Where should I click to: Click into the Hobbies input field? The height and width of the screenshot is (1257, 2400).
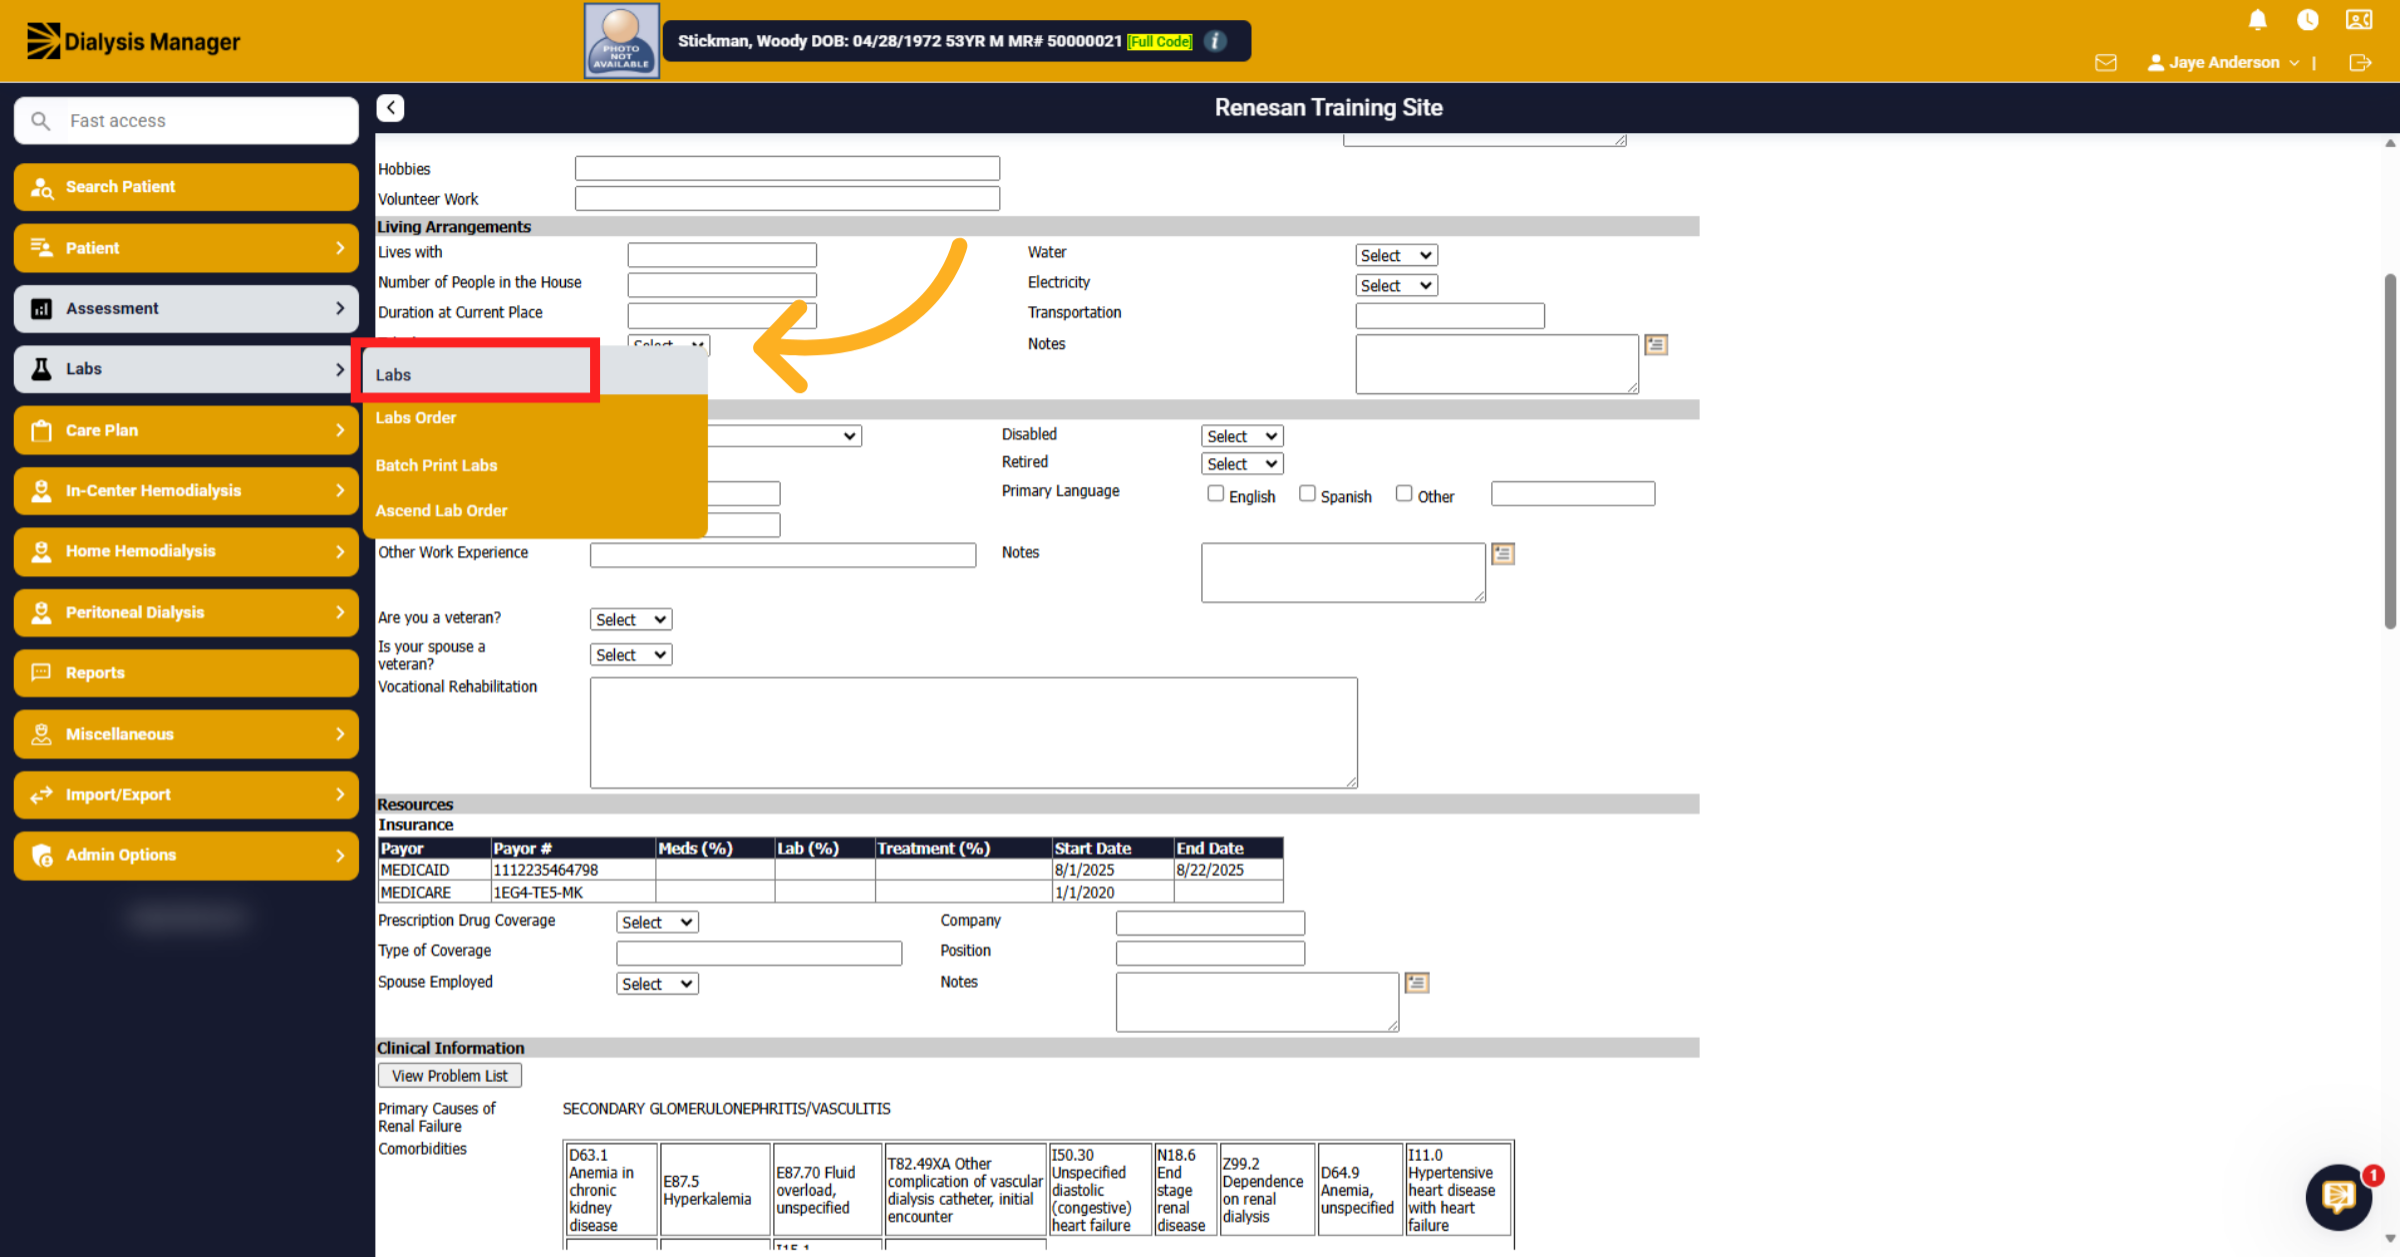[x=787, y=169]
